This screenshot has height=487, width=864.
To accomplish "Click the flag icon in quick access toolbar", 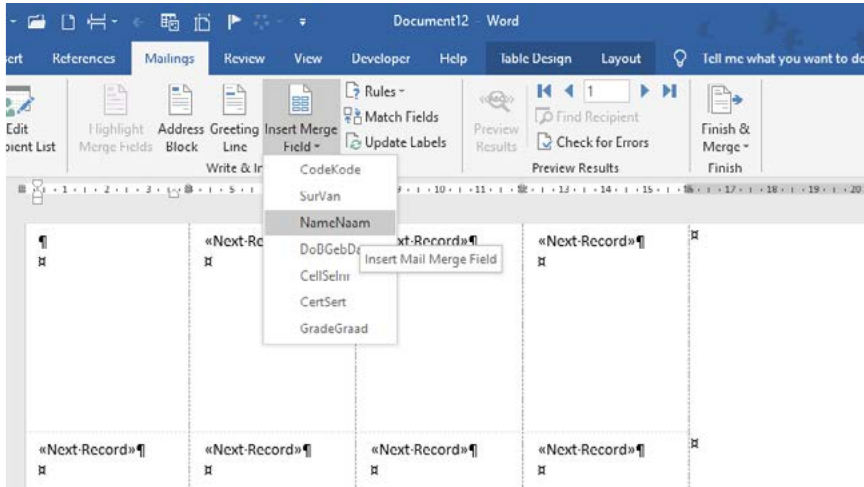I will point(234,22).
